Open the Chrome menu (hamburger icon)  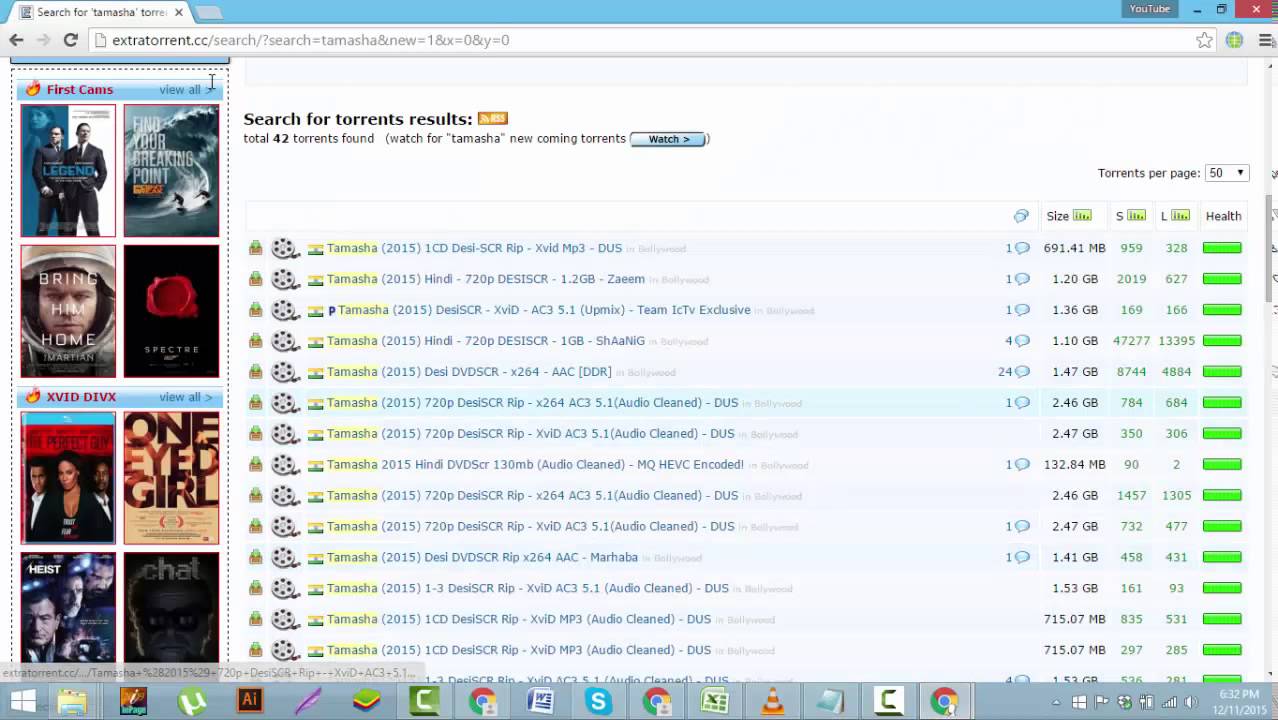pos(1264,40)
